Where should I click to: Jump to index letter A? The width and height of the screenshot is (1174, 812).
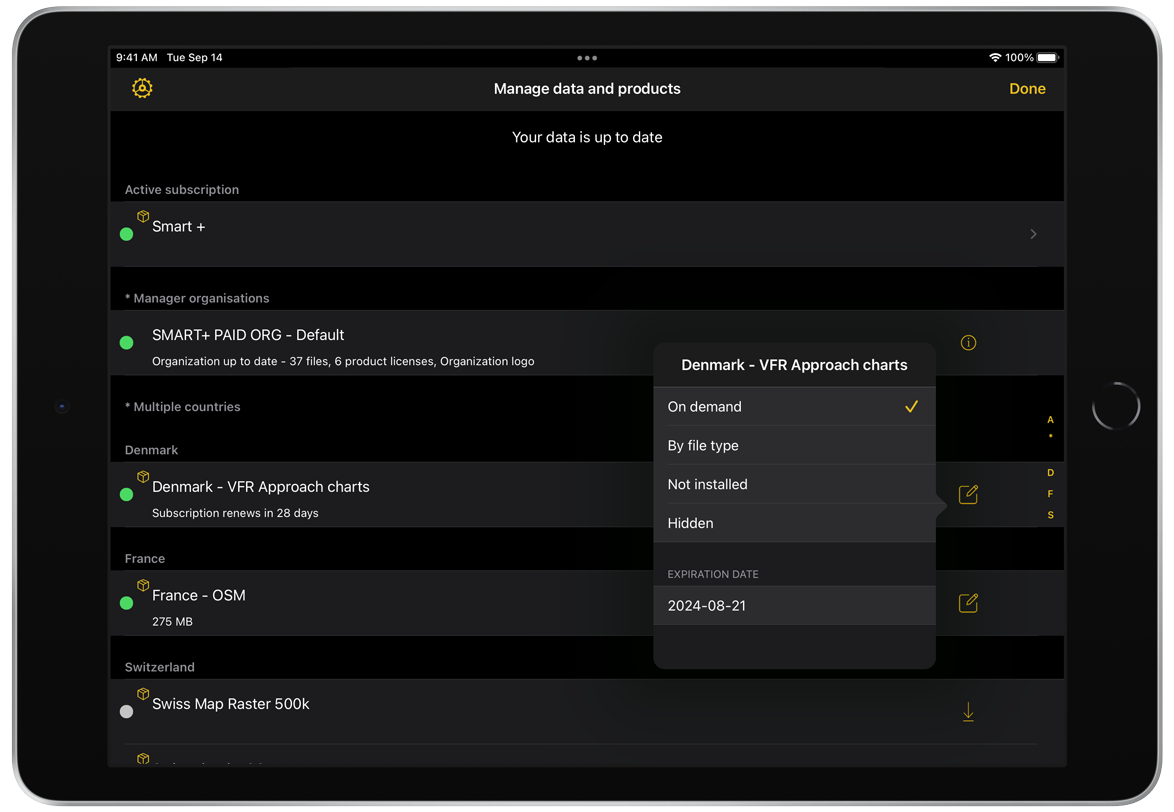1050,420
